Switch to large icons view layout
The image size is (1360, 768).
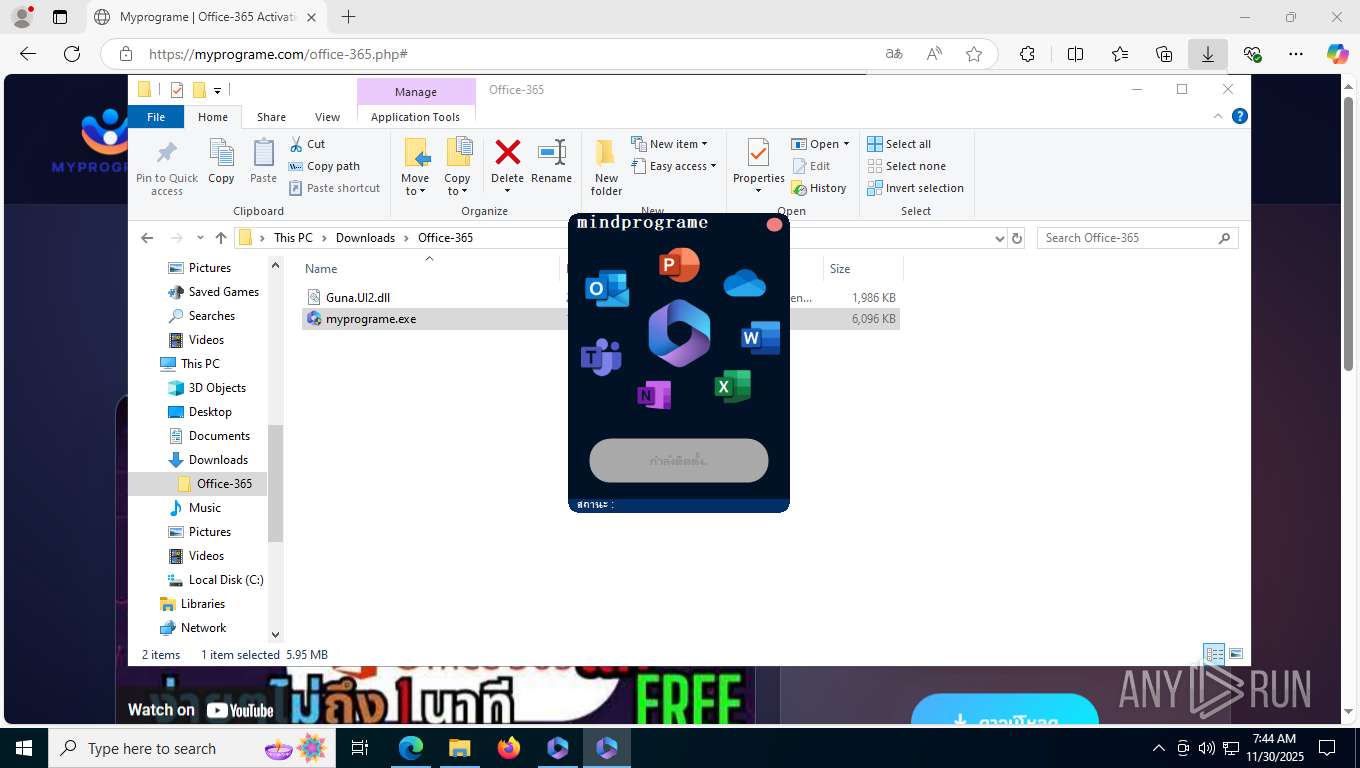click(x=1236, y=654)
